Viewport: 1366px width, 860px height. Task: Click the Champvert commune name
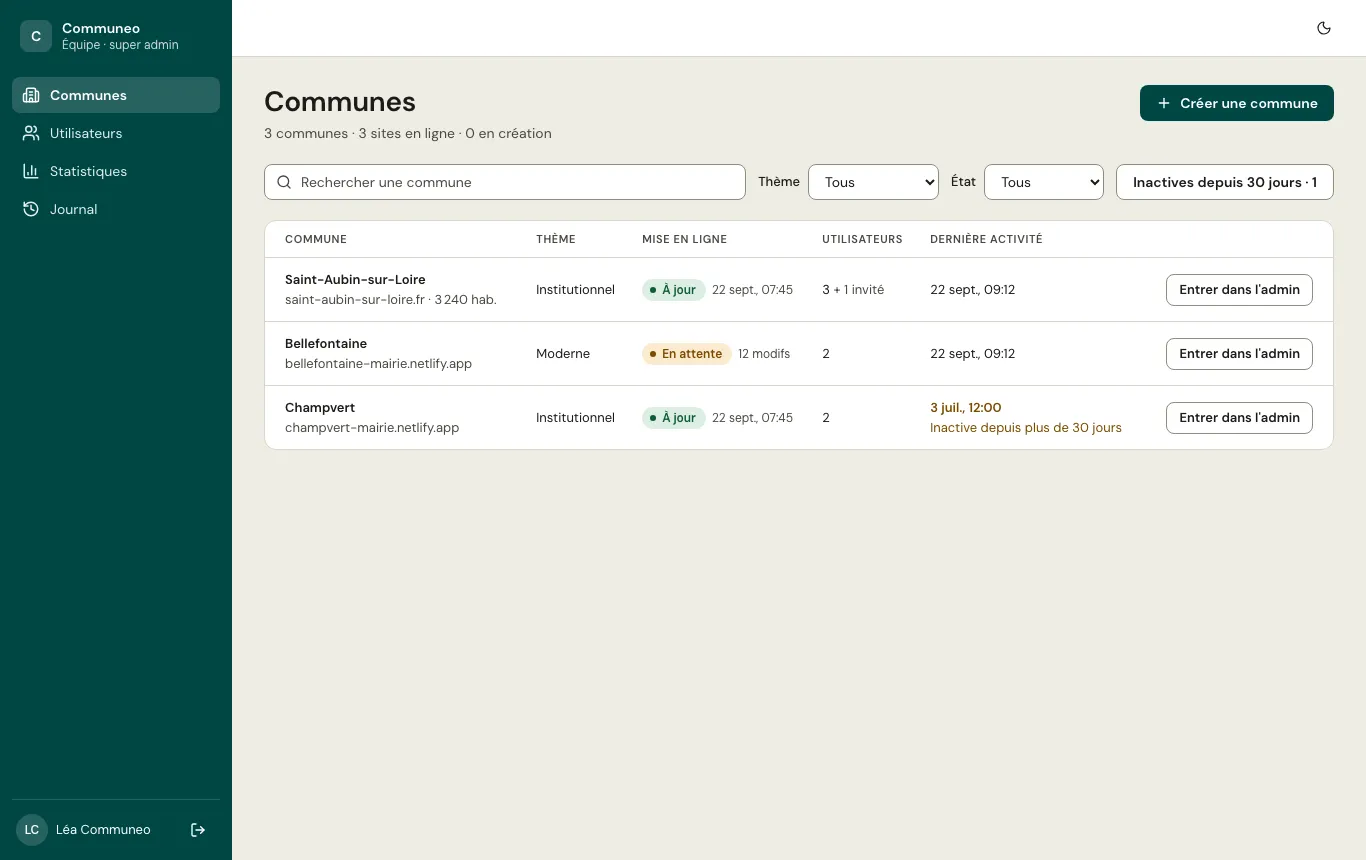coord(320,408)
